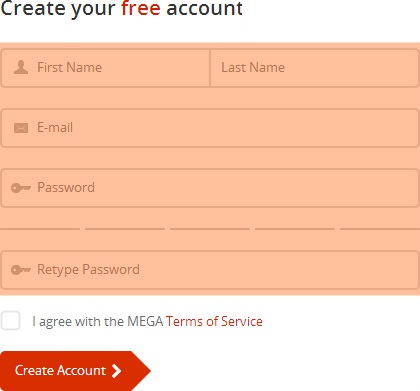Tick the agree to Terms checkbox
Image resolution: width=420 pixels, height=391 pixels.
[10, 321]
